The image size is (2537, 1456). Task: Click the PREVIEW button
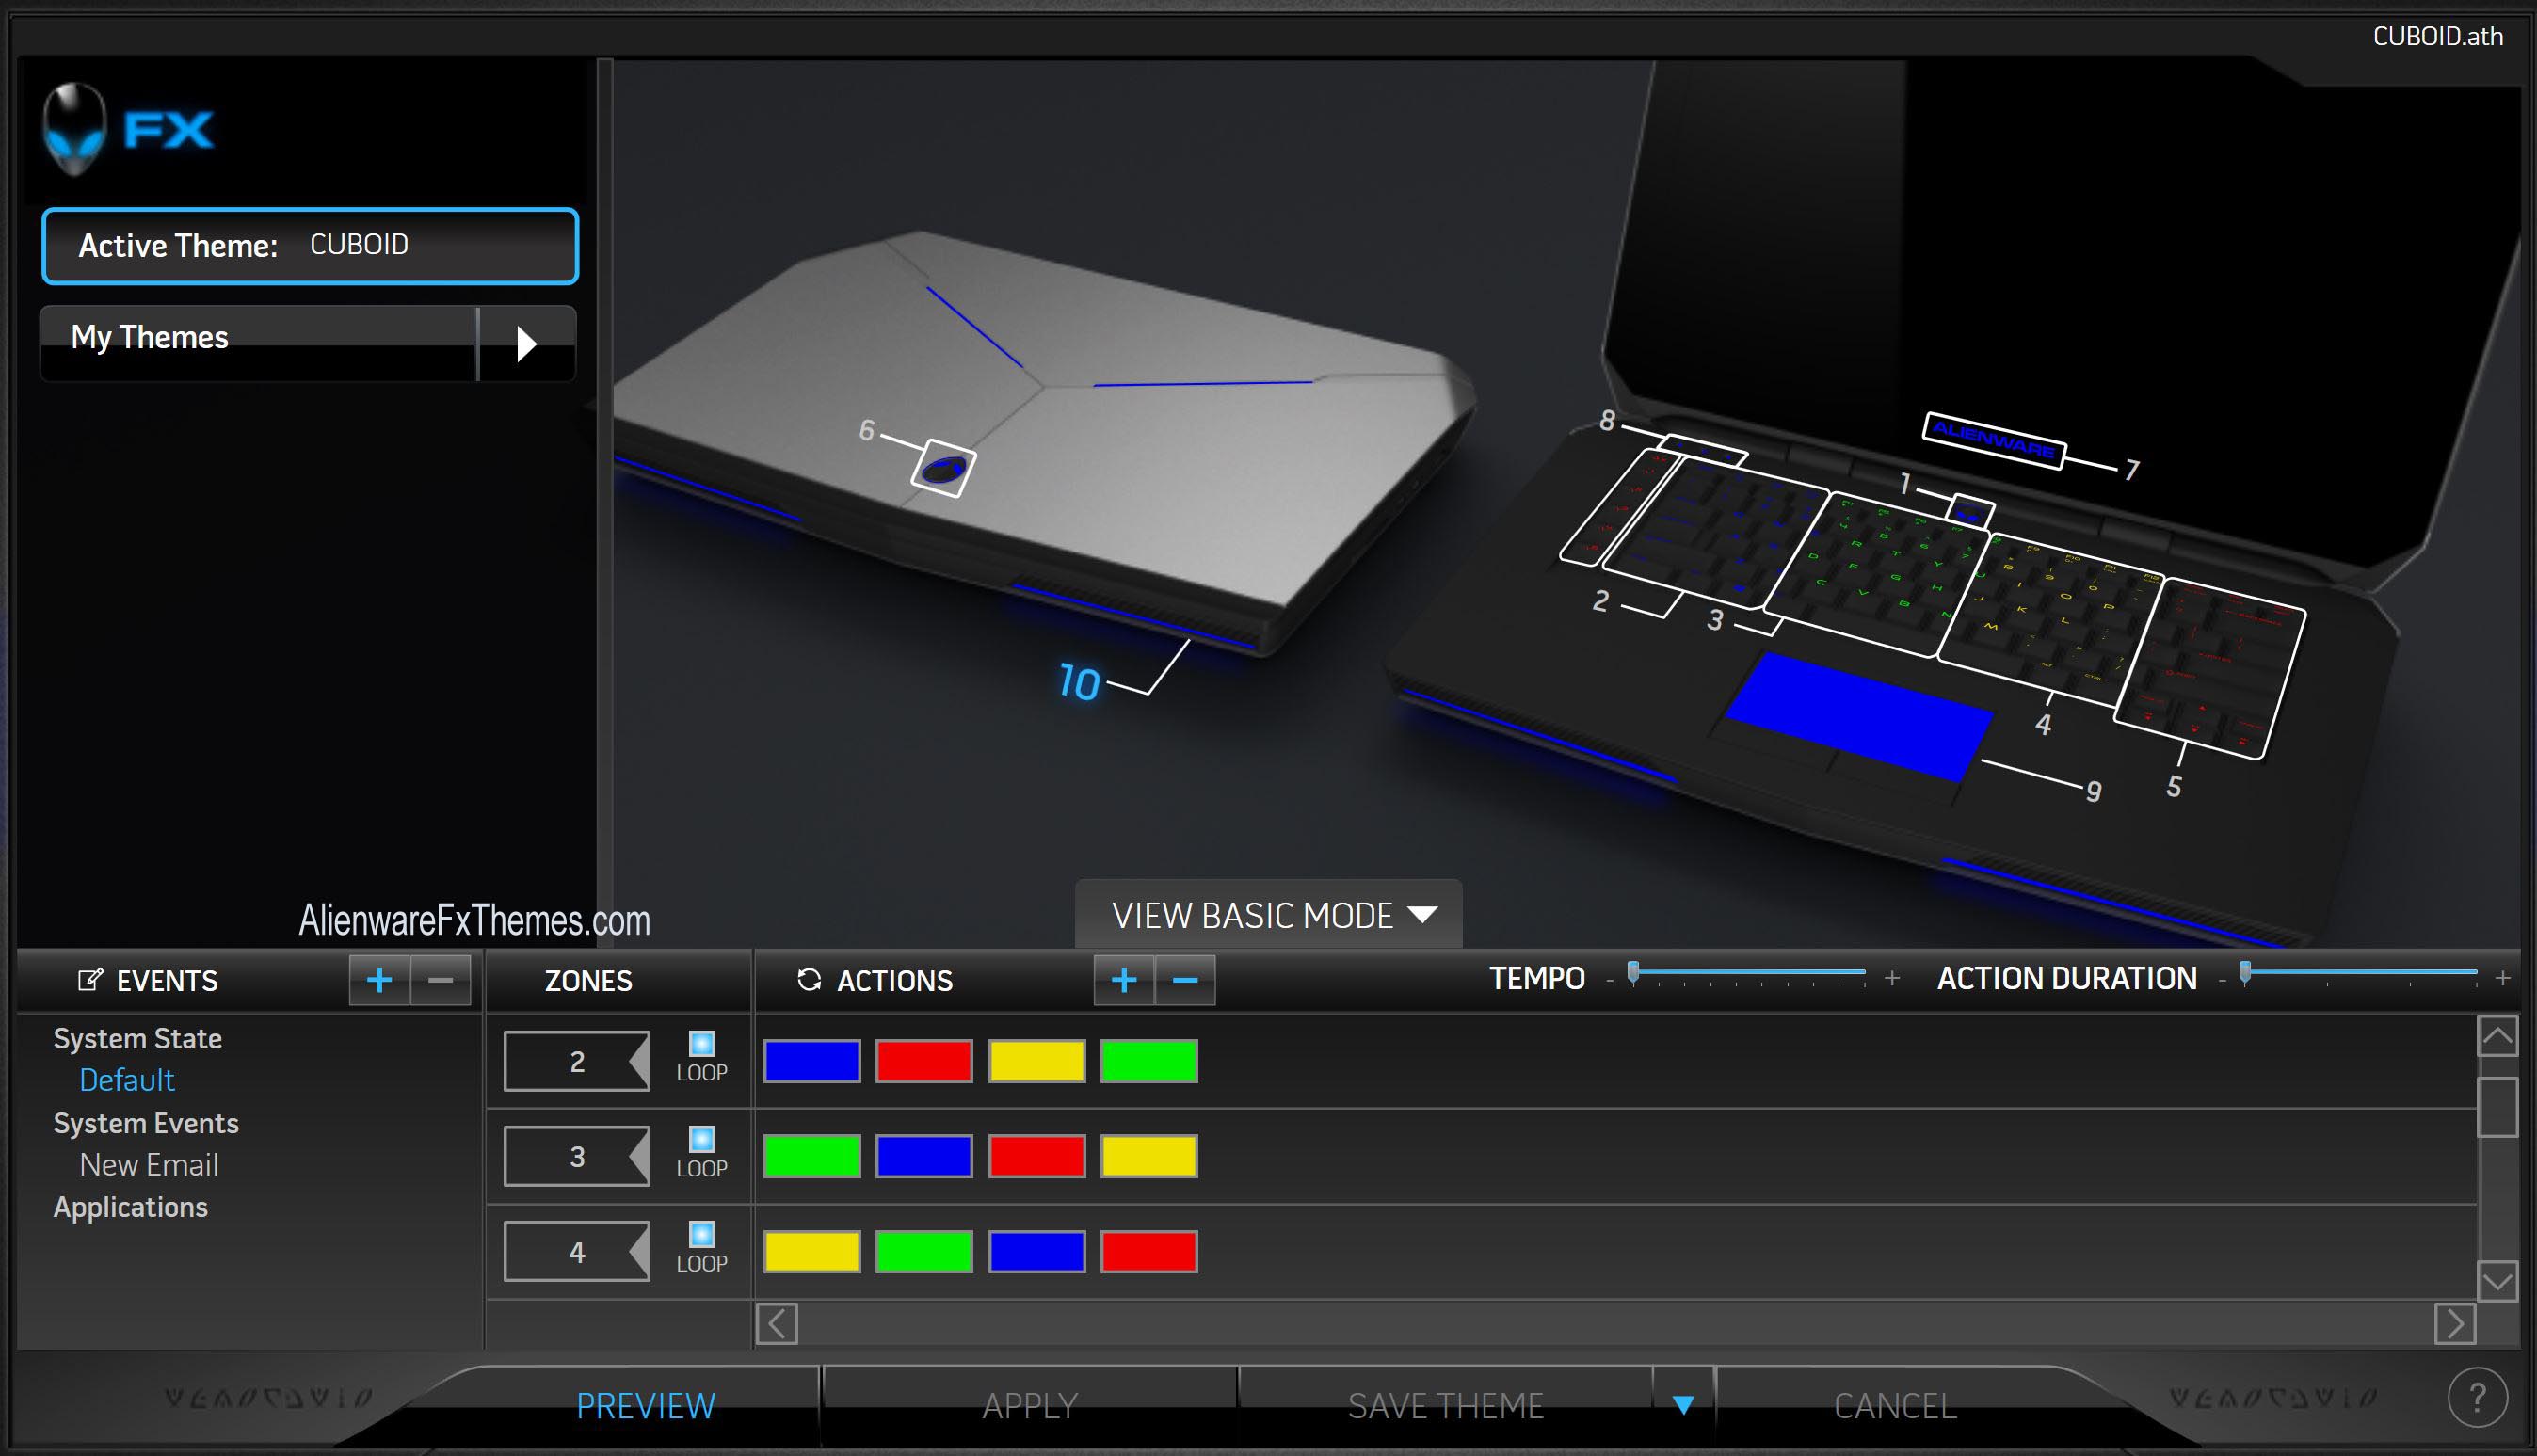646,1405
